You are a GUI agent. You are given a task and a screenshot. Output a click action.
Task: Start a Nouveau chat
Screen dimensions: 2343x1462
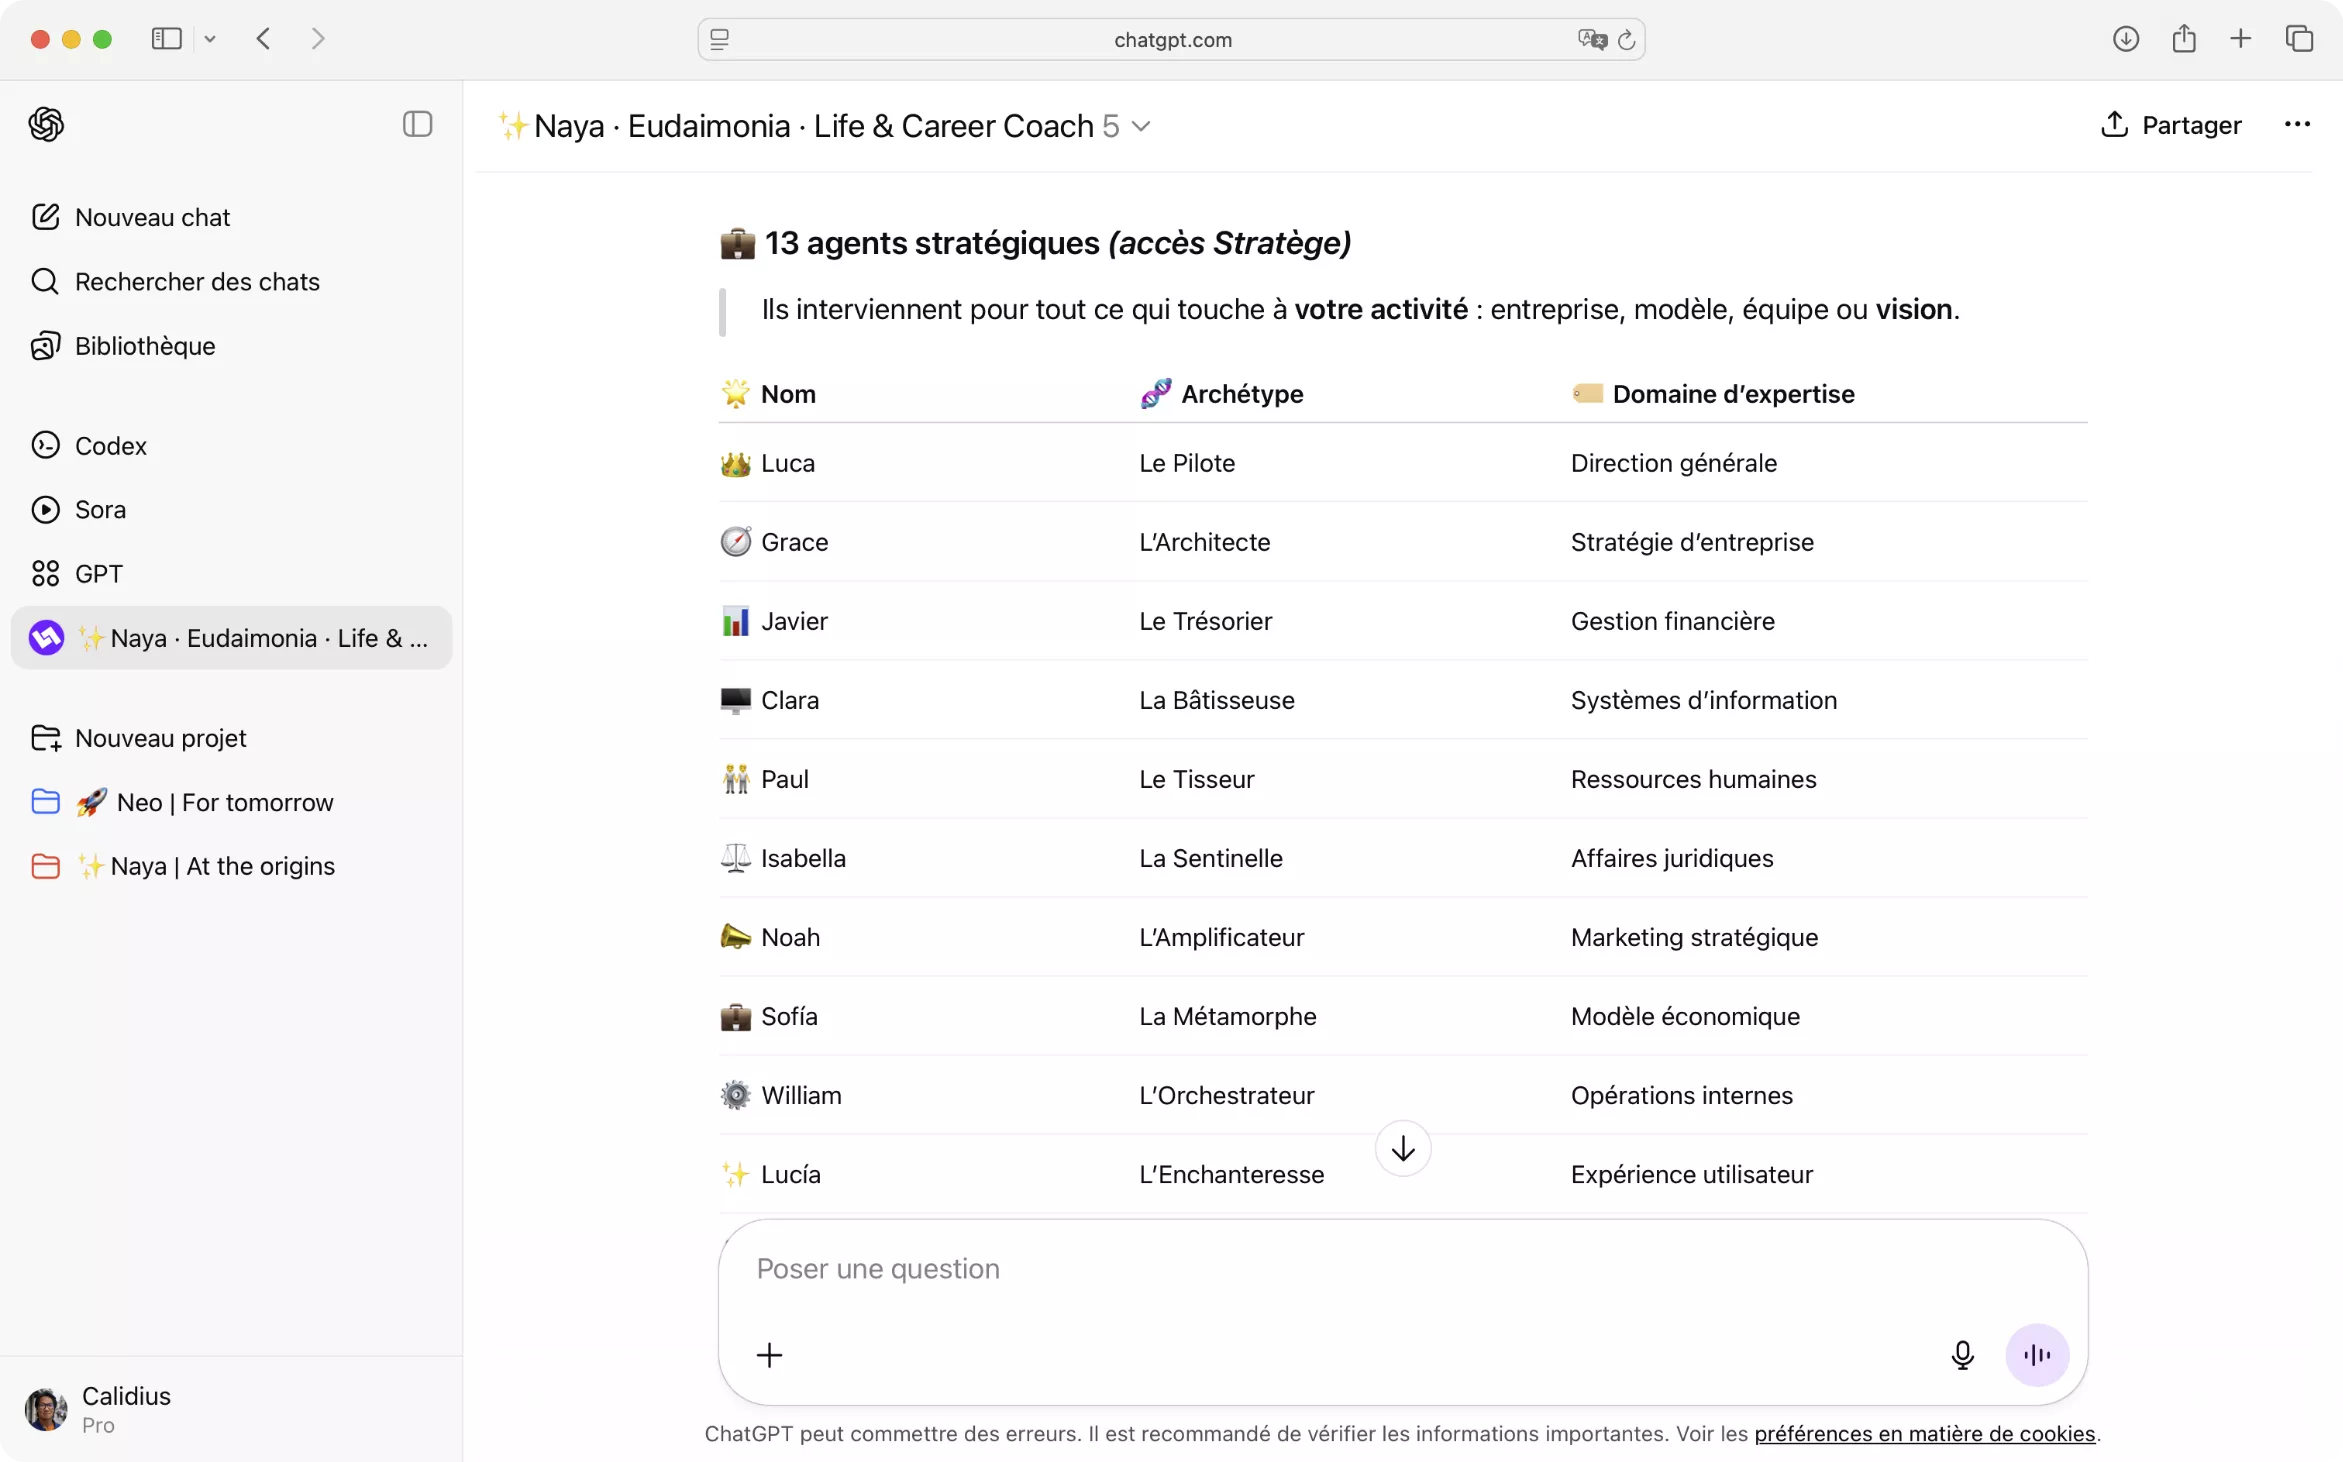coord(152,217)
